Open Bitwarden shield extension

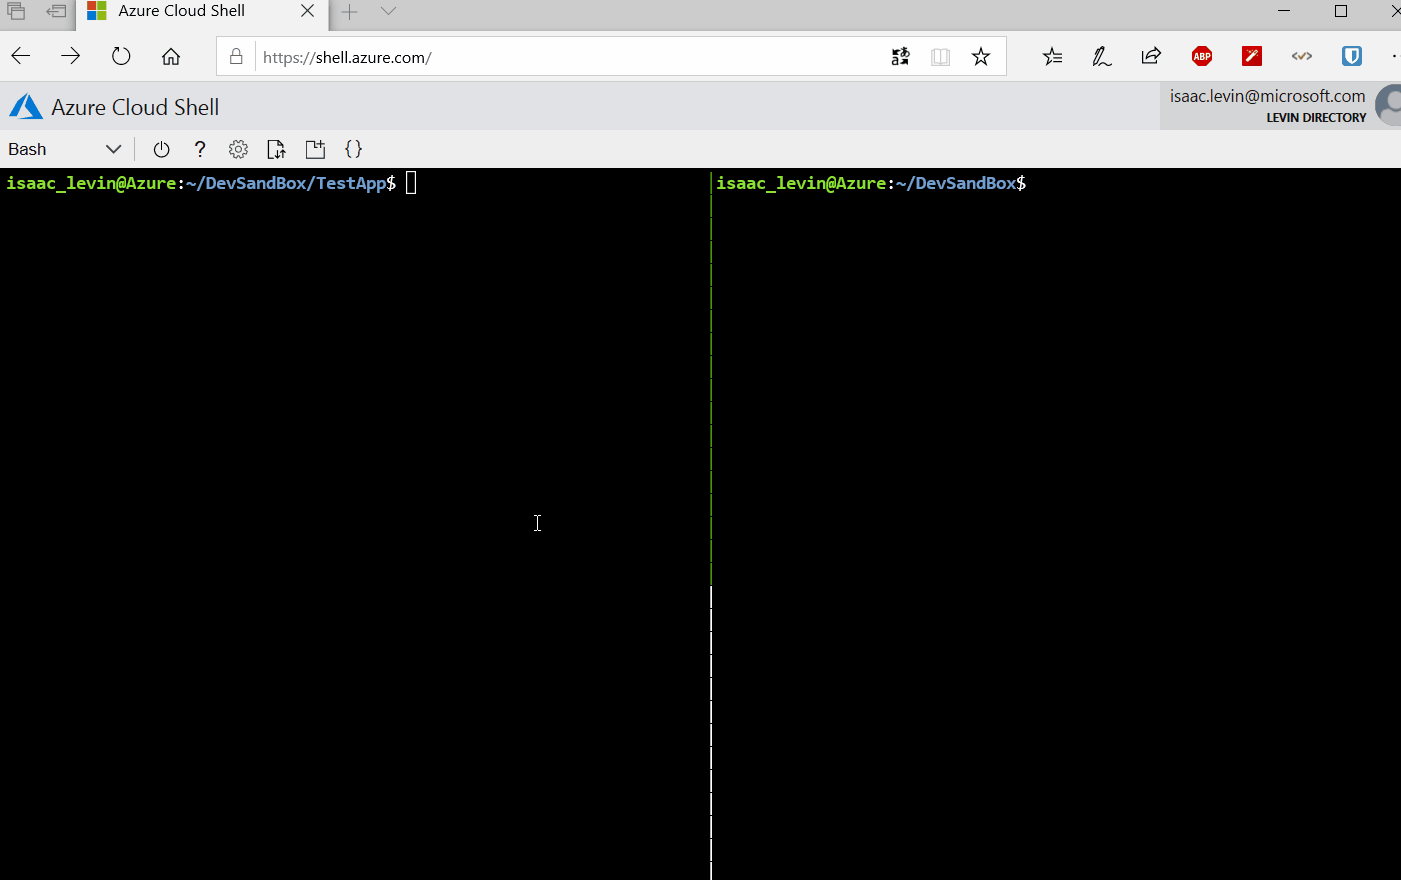coord(1352,56)
